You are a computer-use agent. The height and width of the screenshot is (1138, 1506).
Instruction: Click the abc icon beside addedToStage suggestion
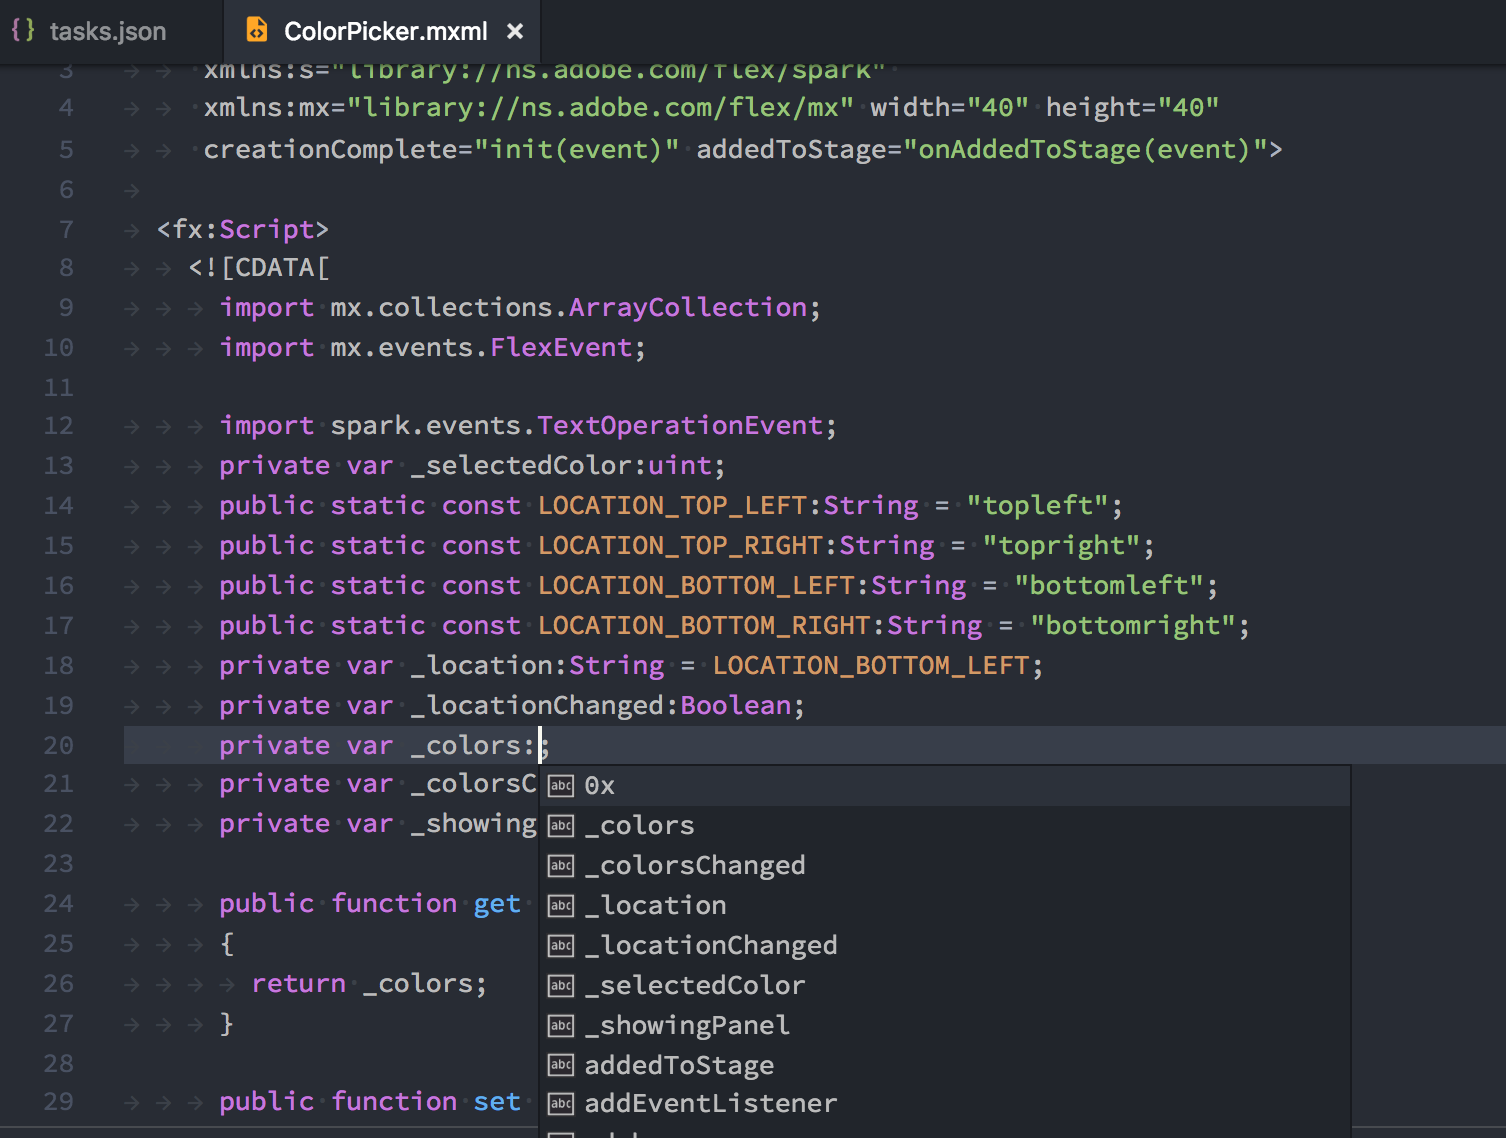pyautogui.click(x=561, y=1066)
